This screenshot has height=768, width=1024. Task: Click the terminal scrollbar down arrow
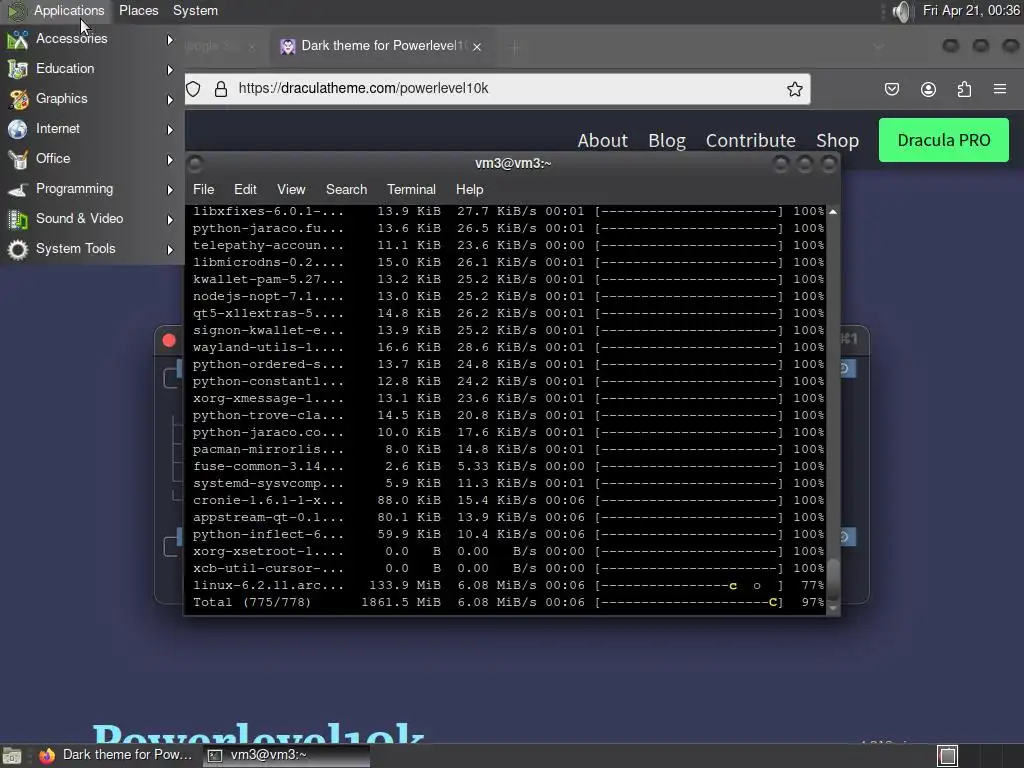click(x=833, y=608)
